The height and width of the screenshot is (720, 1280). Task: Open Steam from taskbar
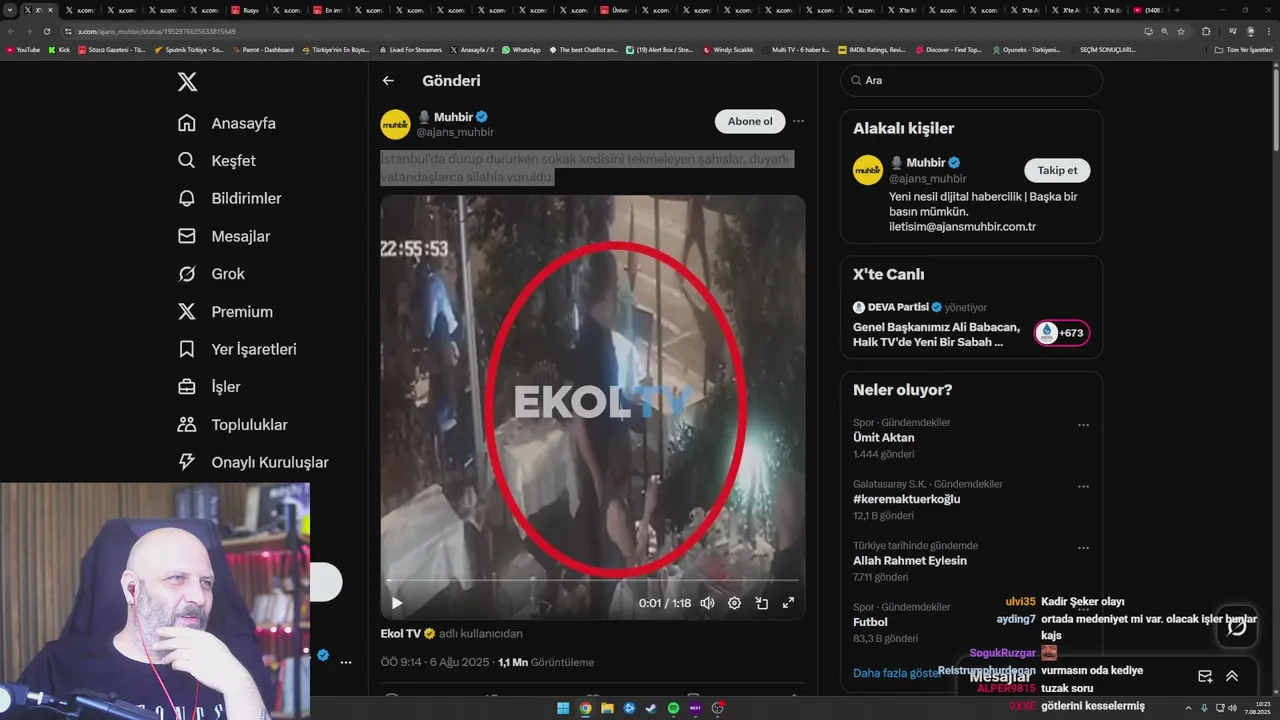[x=651, y=708]
